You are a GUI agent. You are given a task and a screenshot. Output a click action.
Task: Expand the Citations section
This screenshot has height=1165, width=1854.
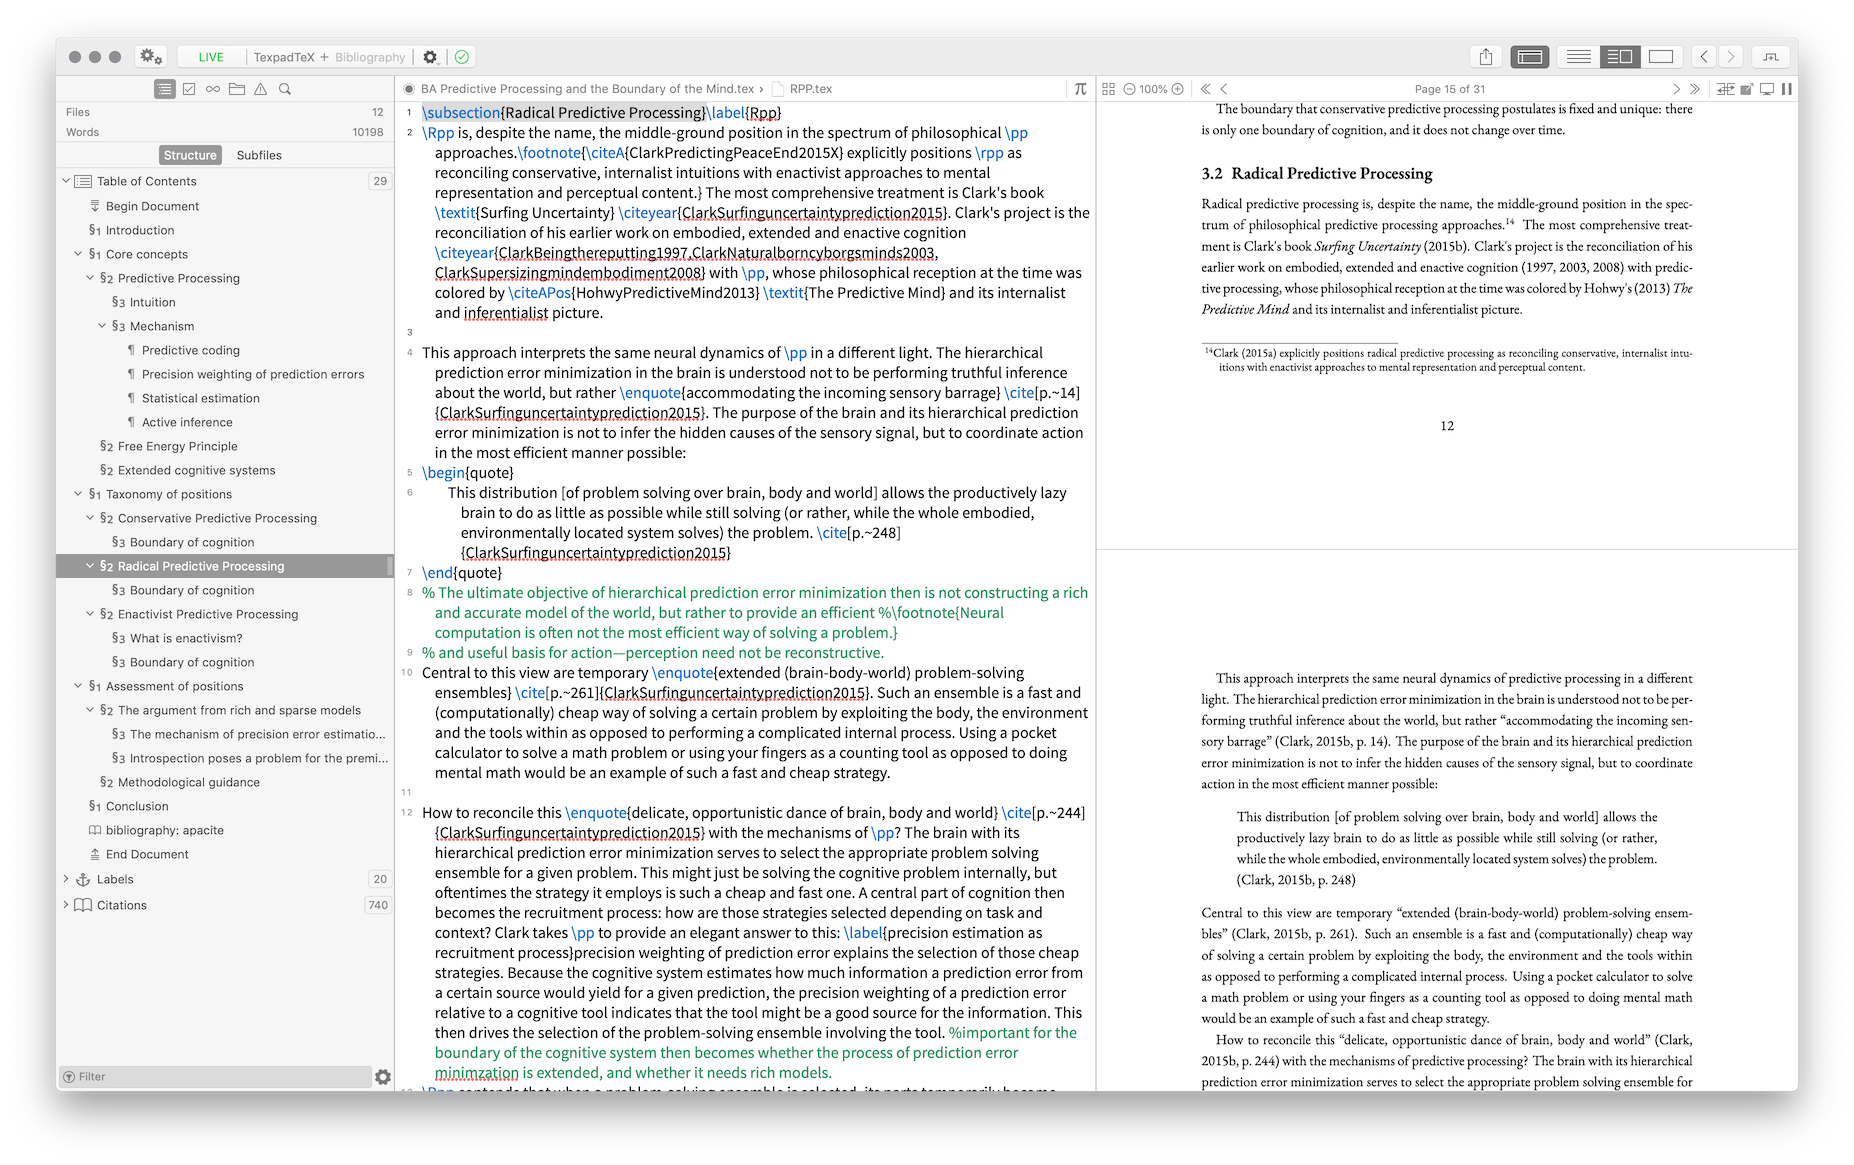pyautogui.click(x=67, y=905)
